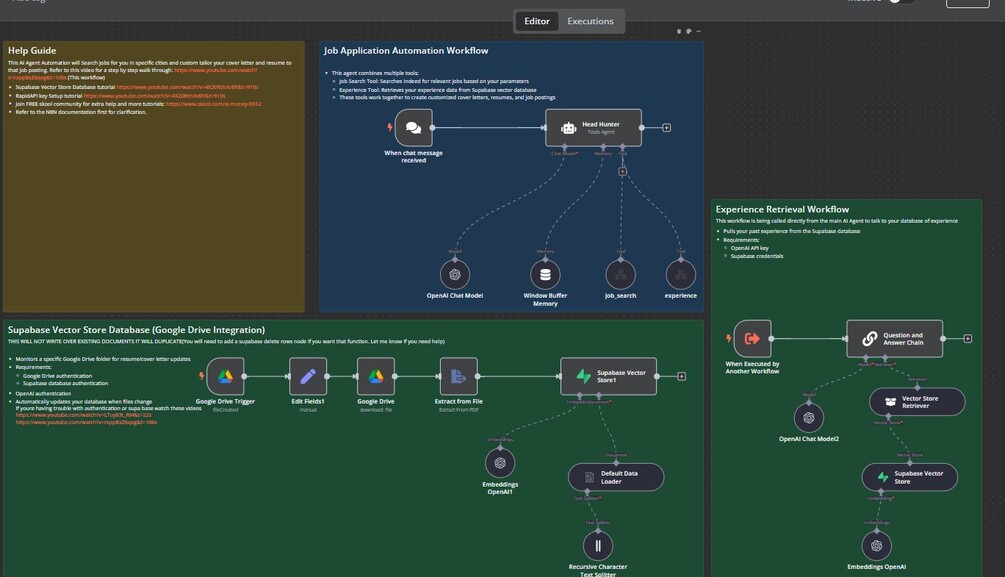Select Supabase Vector Store node in Experience Retrieval
Viewport: 1005px width, 577px height.
909,477
